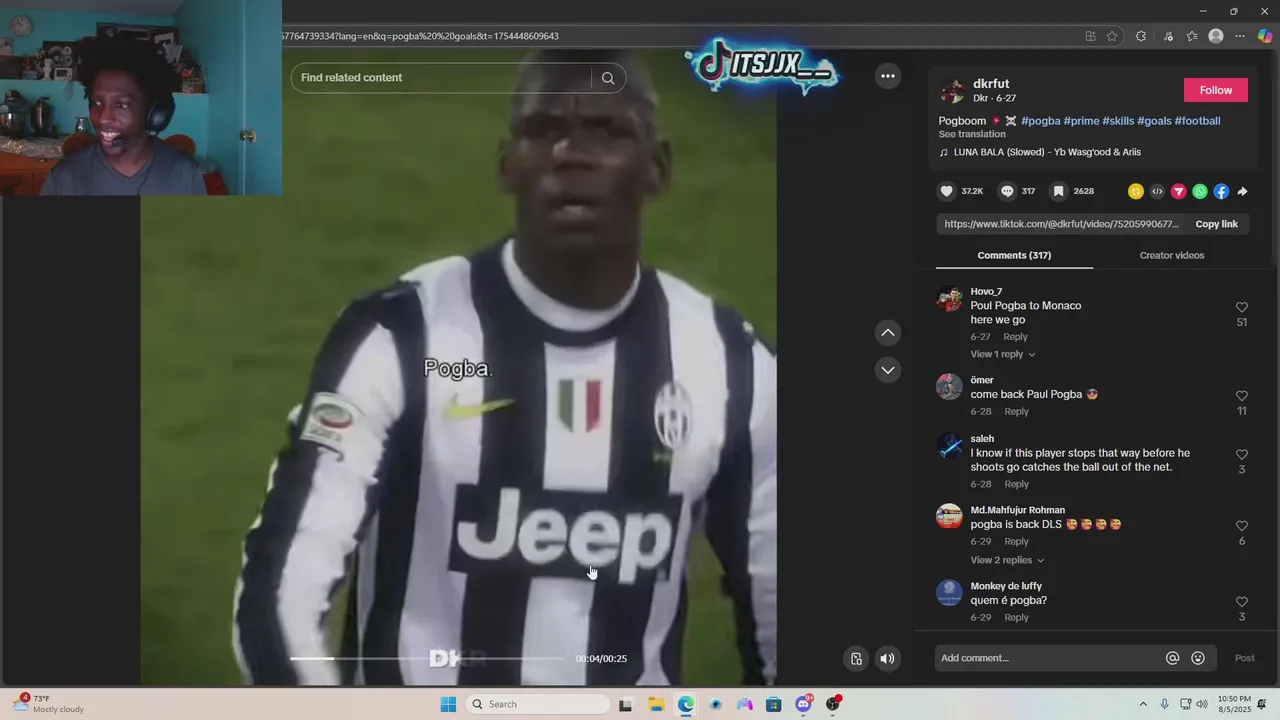The width and height of the screenshot is (1280, 720).
Task: Expand View 1 reply under Hovo_7
Action: 1003,354
